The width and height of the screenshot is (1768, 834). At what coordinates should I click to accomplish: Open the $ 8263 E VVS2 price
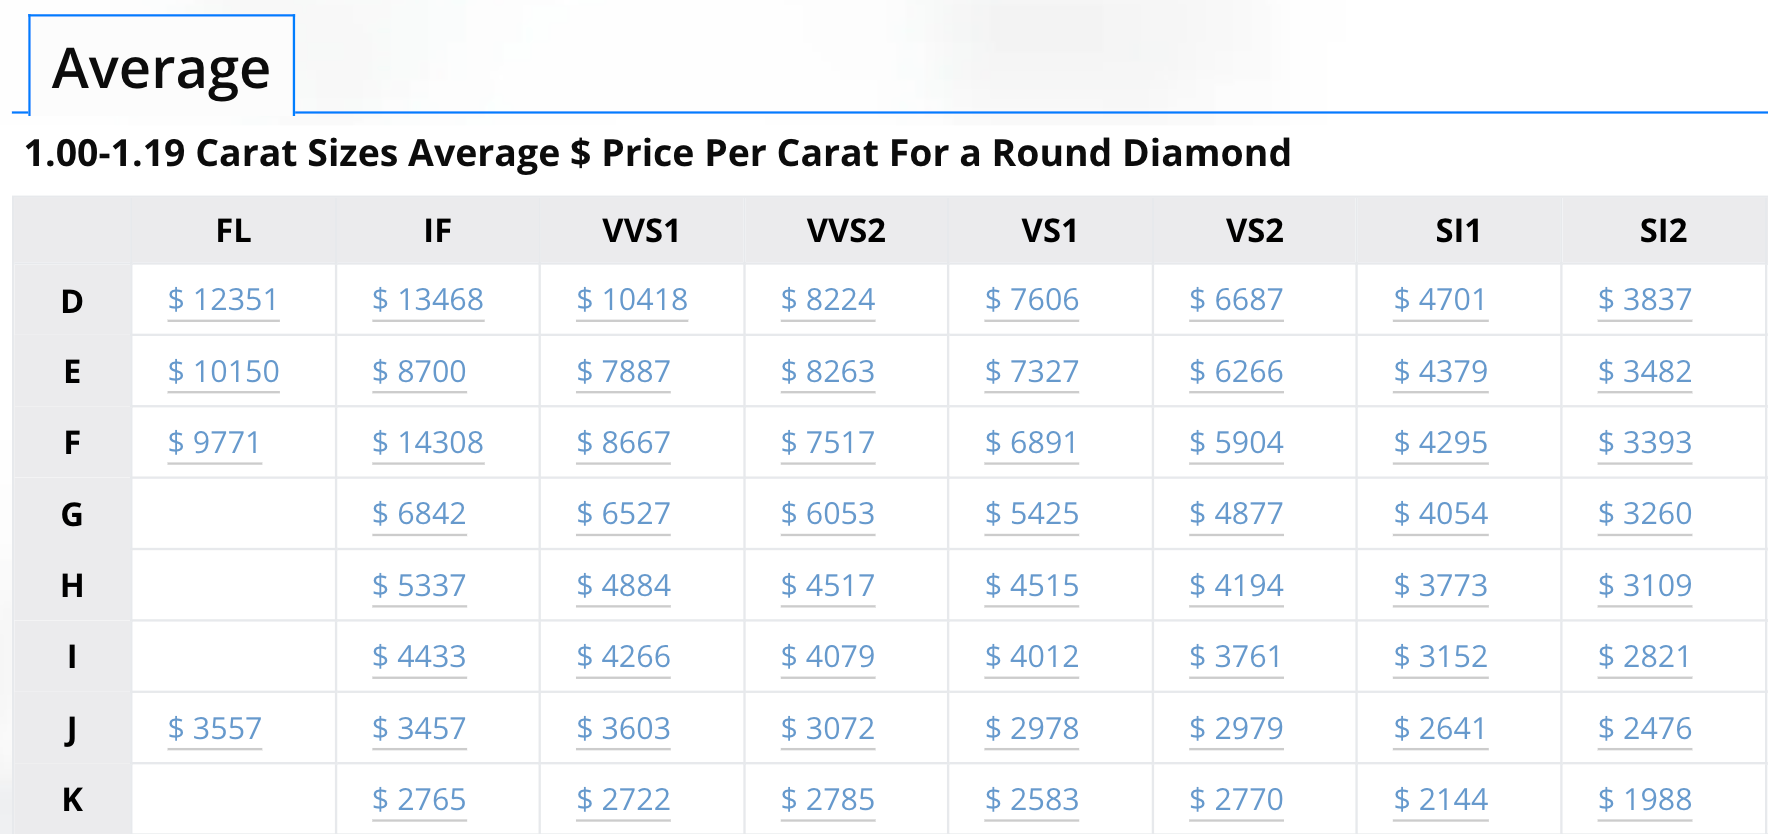tap(828, 372)
